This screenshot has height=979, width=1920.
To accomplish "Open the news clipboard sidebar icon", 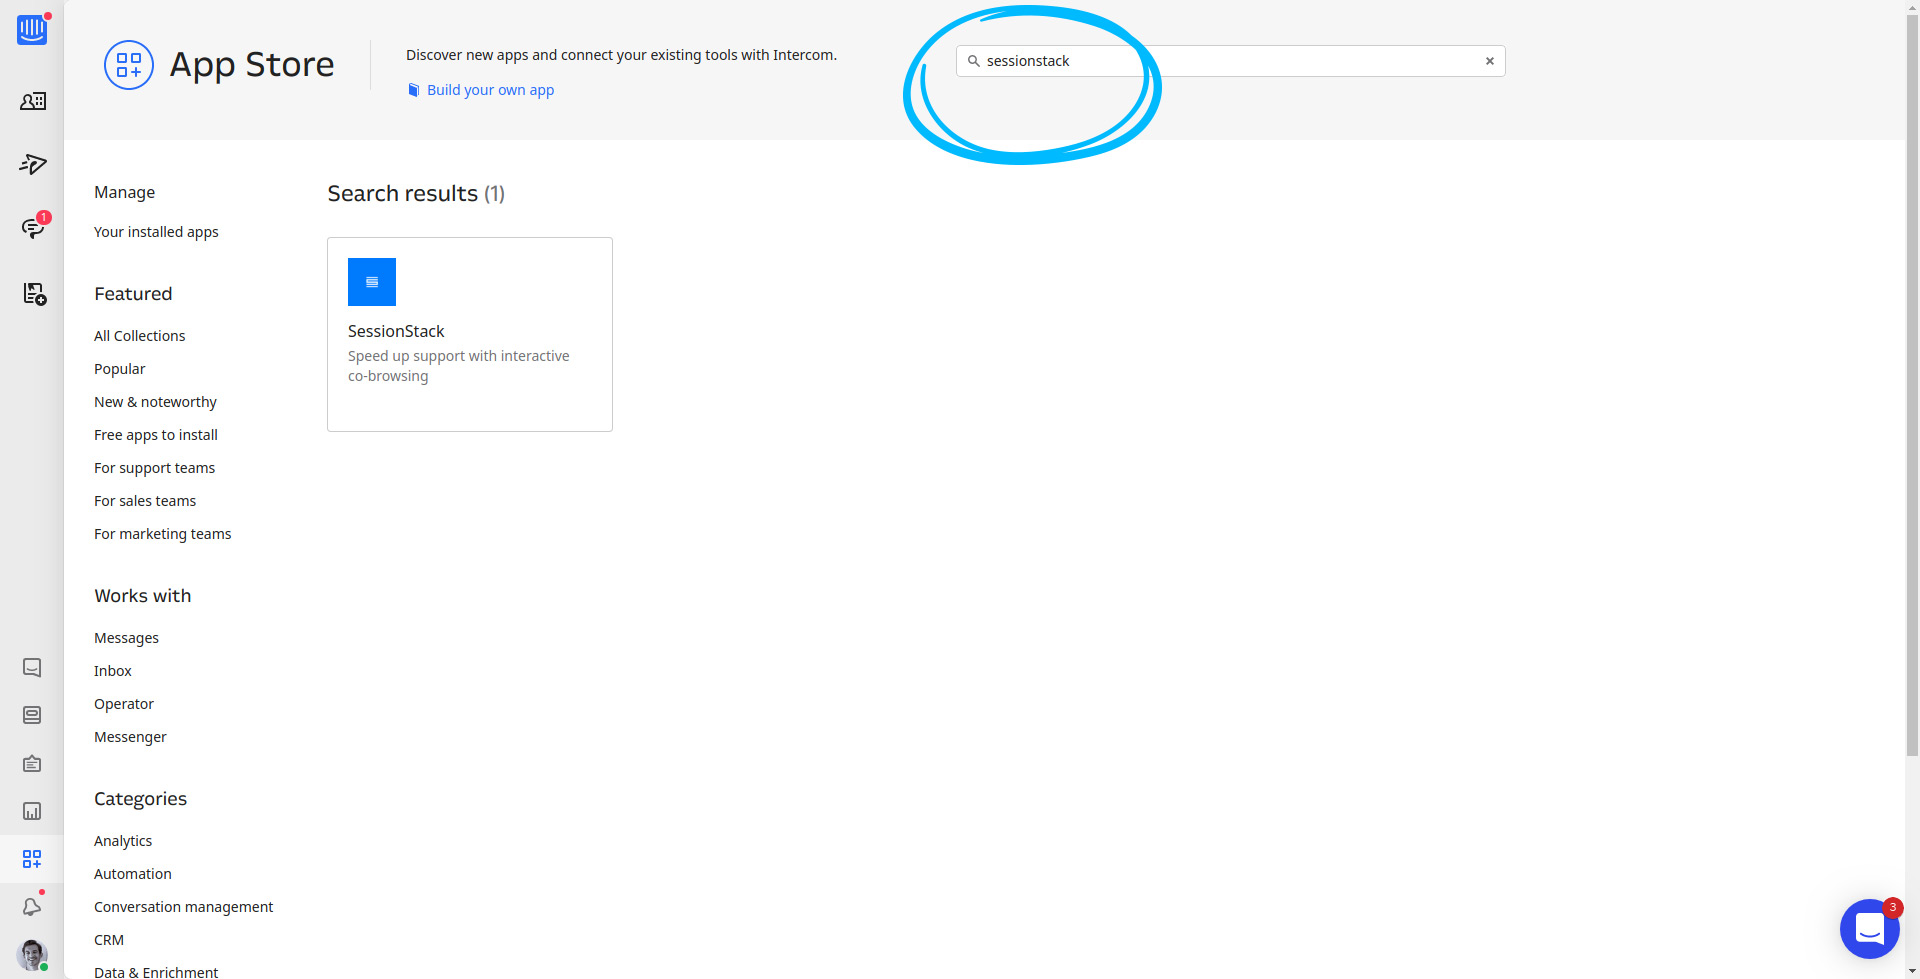I will tap(32, 763).
